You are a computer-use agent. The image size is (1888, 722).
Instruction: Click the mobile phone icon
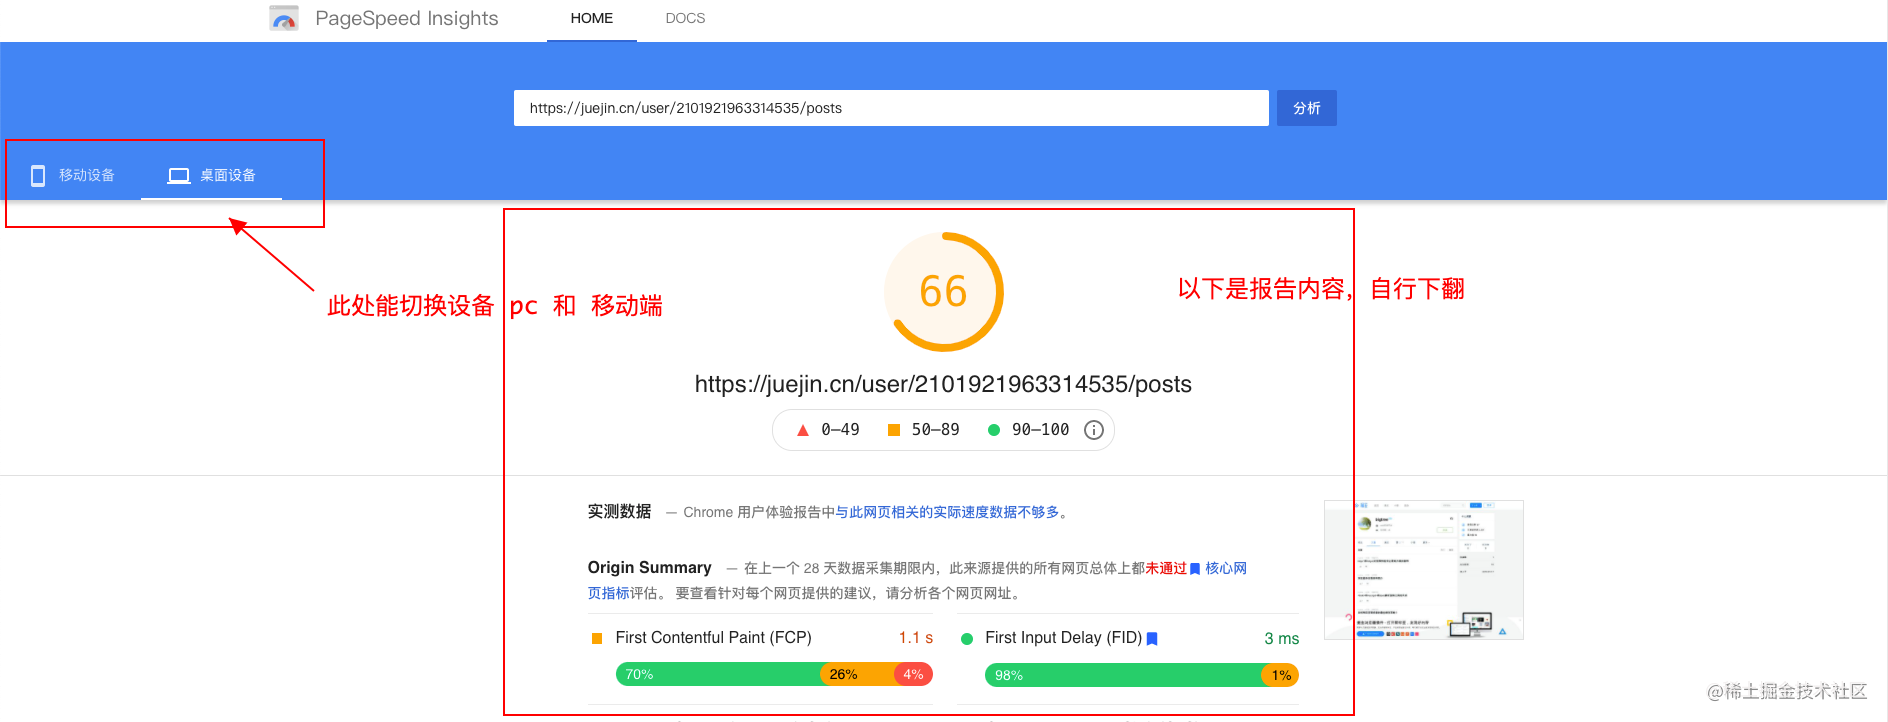pos(38,176)
